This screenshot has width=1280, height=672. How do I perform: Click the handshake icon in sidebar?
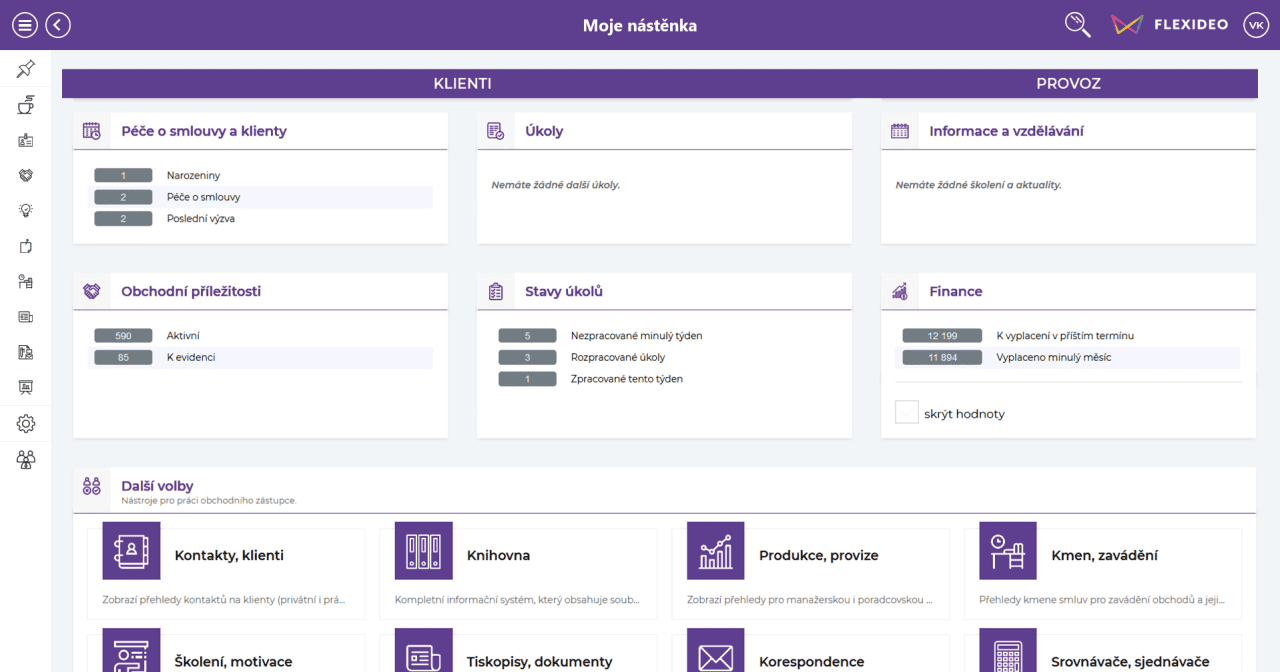tap(26, 175)
